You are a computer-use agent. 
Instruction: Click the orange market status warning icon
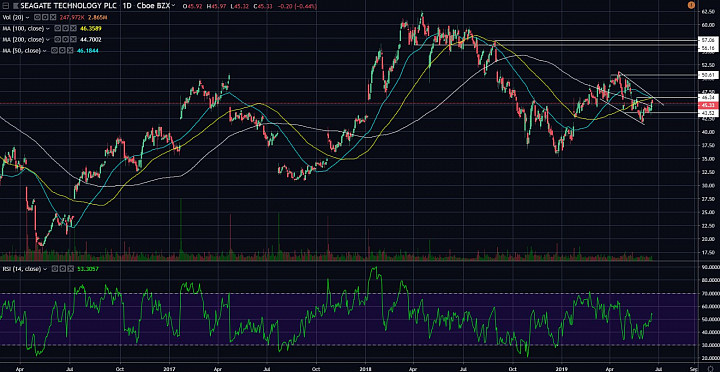692,5
